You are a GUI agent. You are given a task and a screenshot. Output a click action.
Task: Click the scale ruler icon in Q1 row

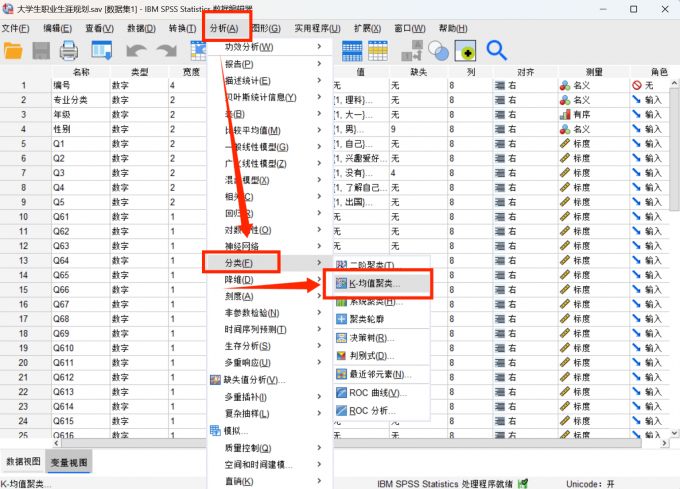pyautogui.click(x=565, y=143)
